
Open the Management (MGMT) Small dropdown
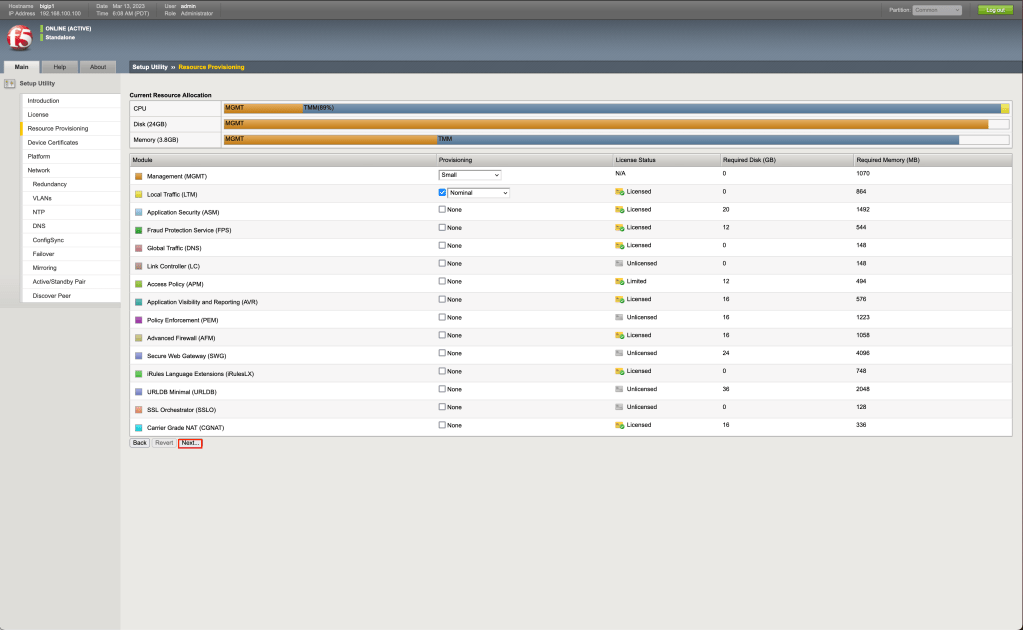tap(469, 175)
